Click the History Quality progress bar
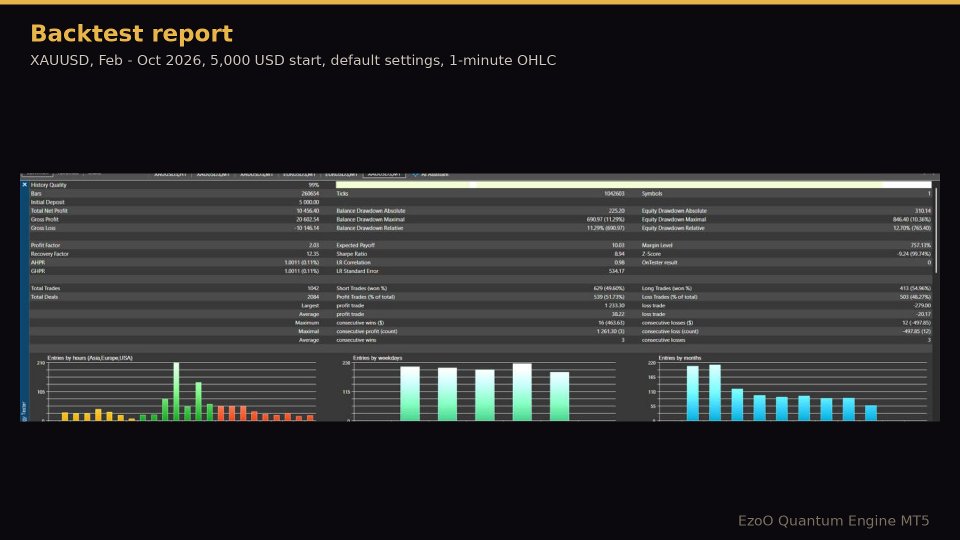Image resolution: width=960 pixels, height=540 pixels. [634, 184]
